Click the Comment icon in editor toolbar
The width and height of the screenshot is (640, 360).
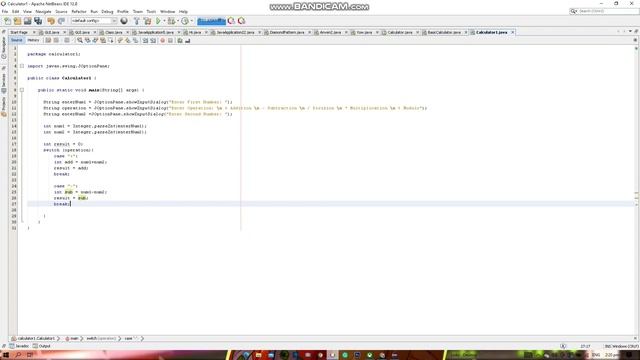coord(180,40)
